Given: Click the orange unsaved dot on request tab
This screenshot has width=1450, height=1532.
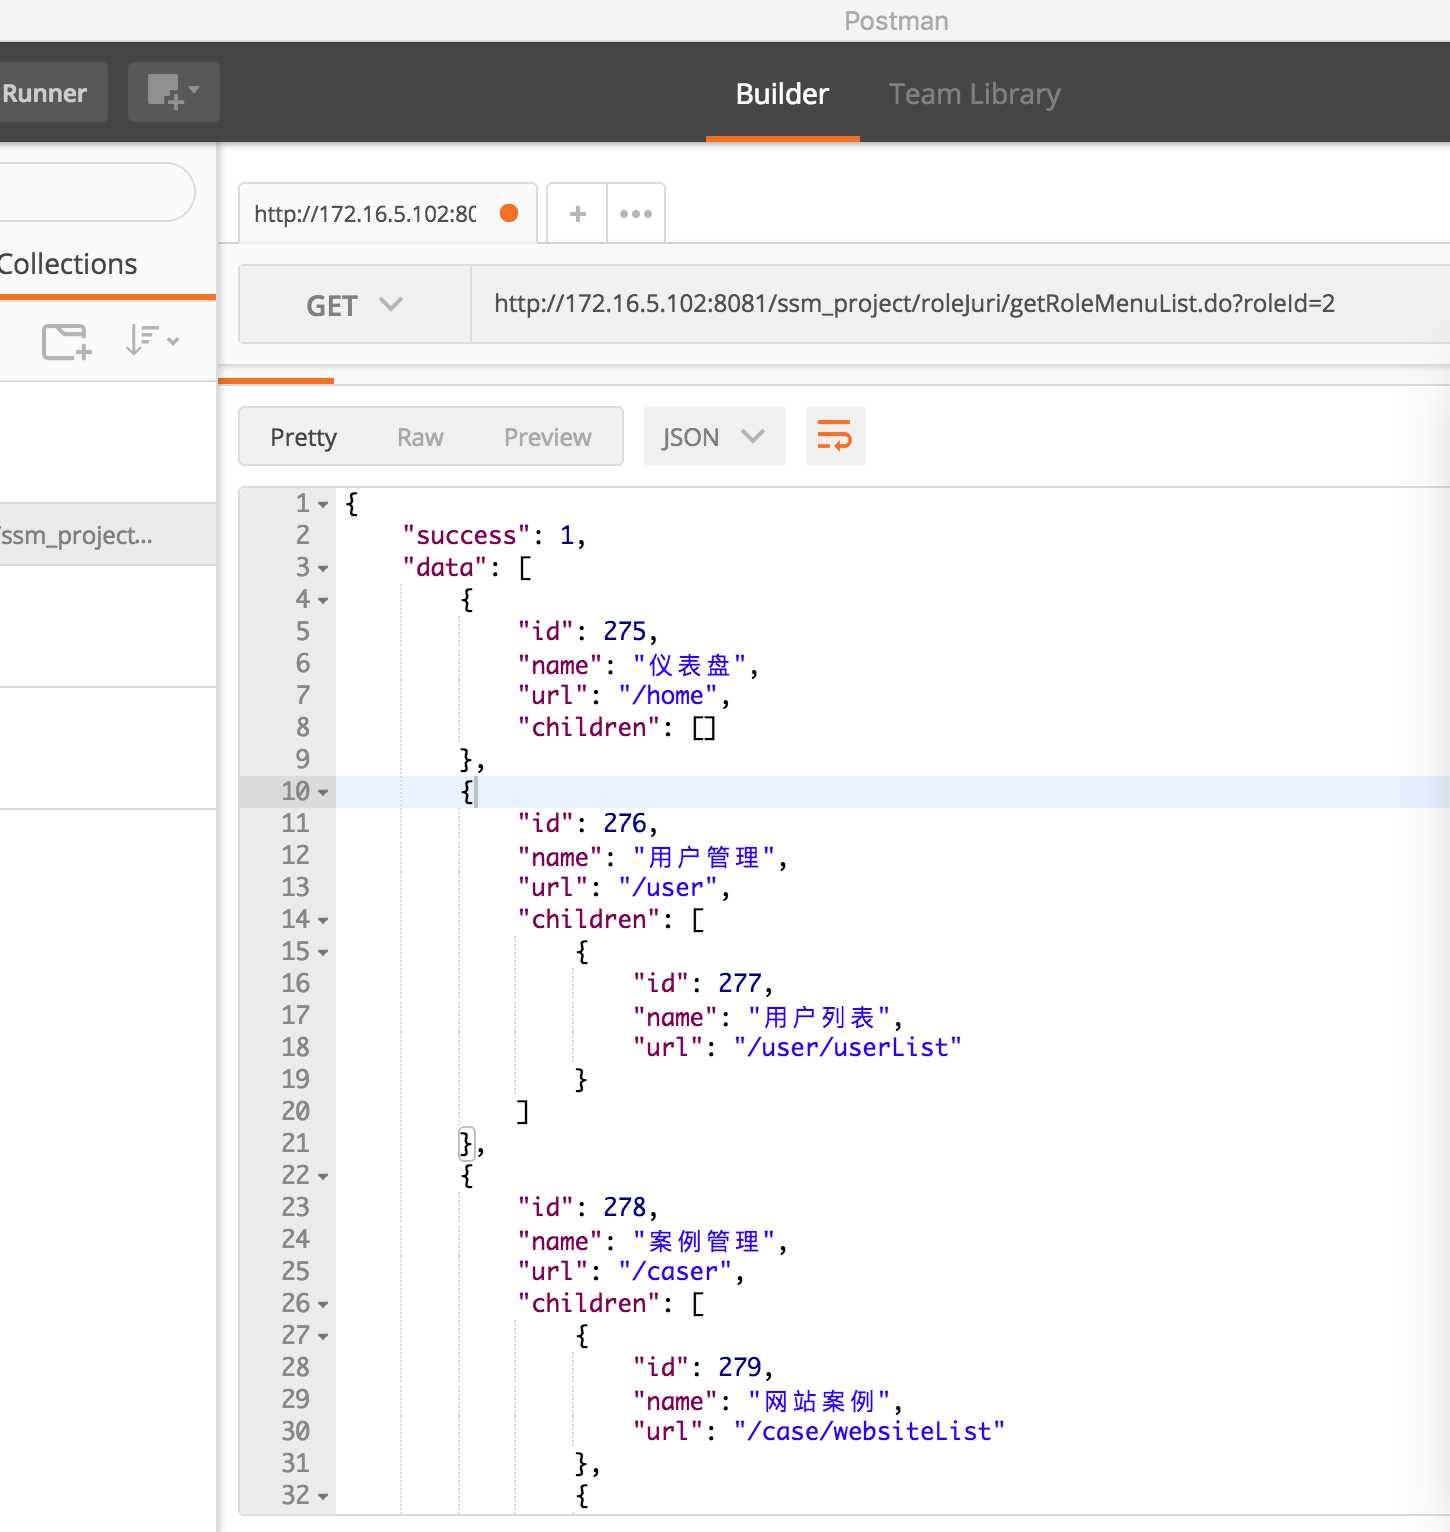Looking at the screenshot, I should 509,213.
